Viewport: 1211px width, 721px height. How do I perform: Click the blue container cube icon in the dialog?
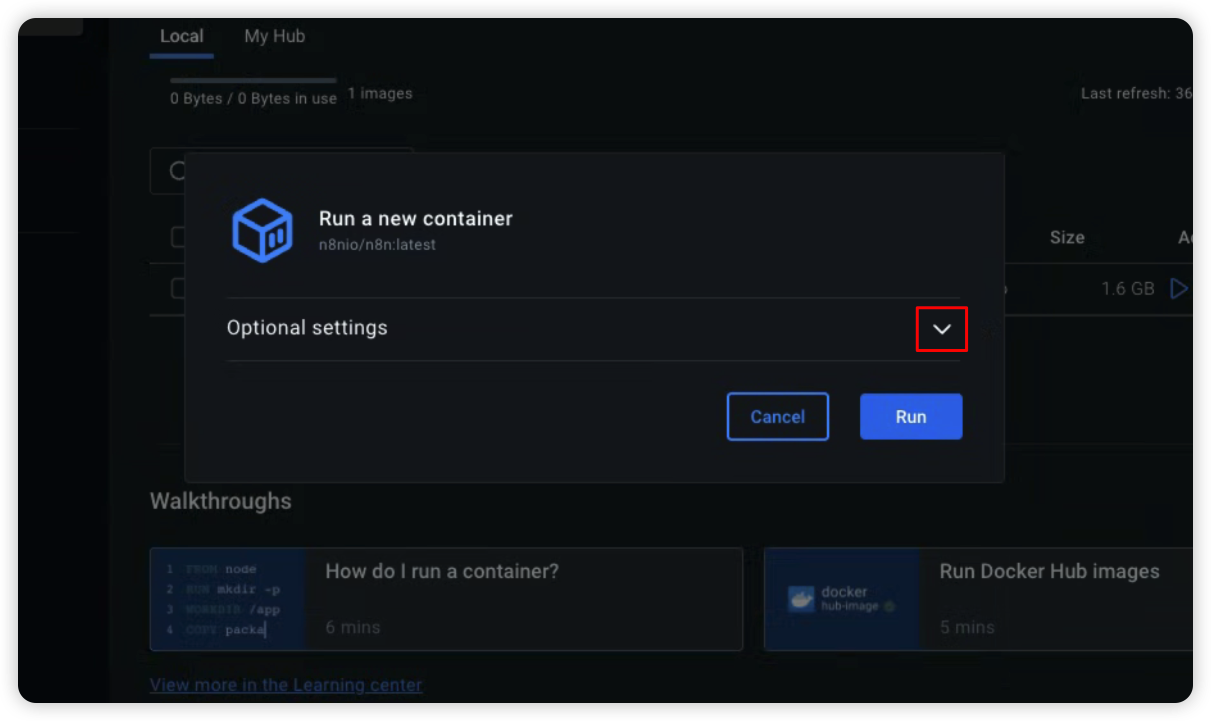pos(262,230)
